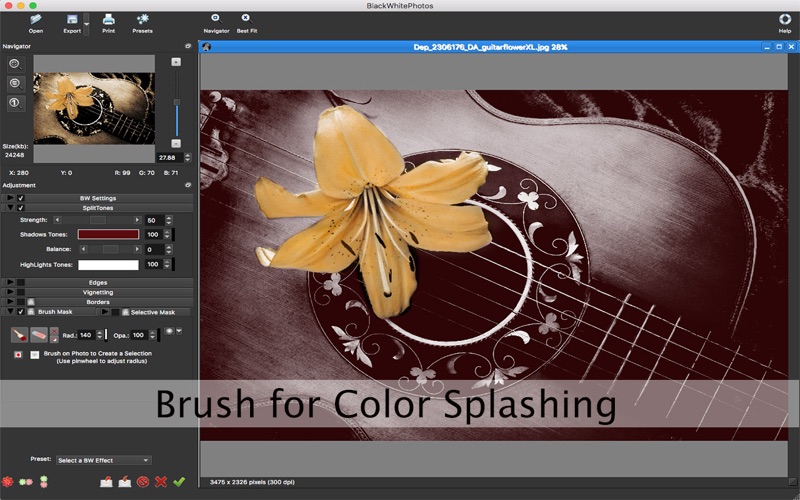This screenshot has height=500, width=800.
Task: Click the vertical zoom slider handle in the Navigator
Action: 177,103
